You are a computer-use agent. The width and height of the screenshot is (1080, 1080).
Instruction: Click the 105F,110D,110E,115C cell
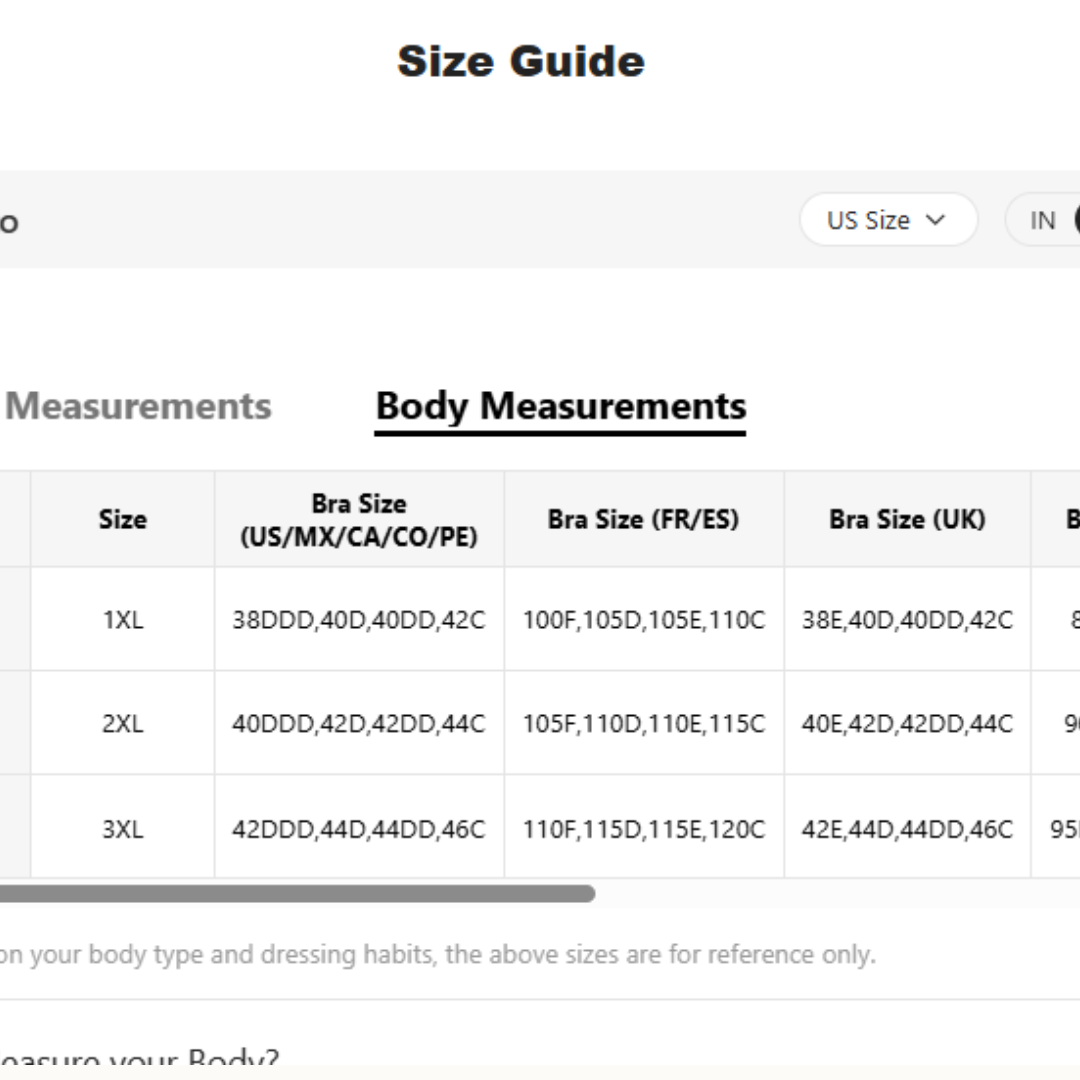pos(644,722)
